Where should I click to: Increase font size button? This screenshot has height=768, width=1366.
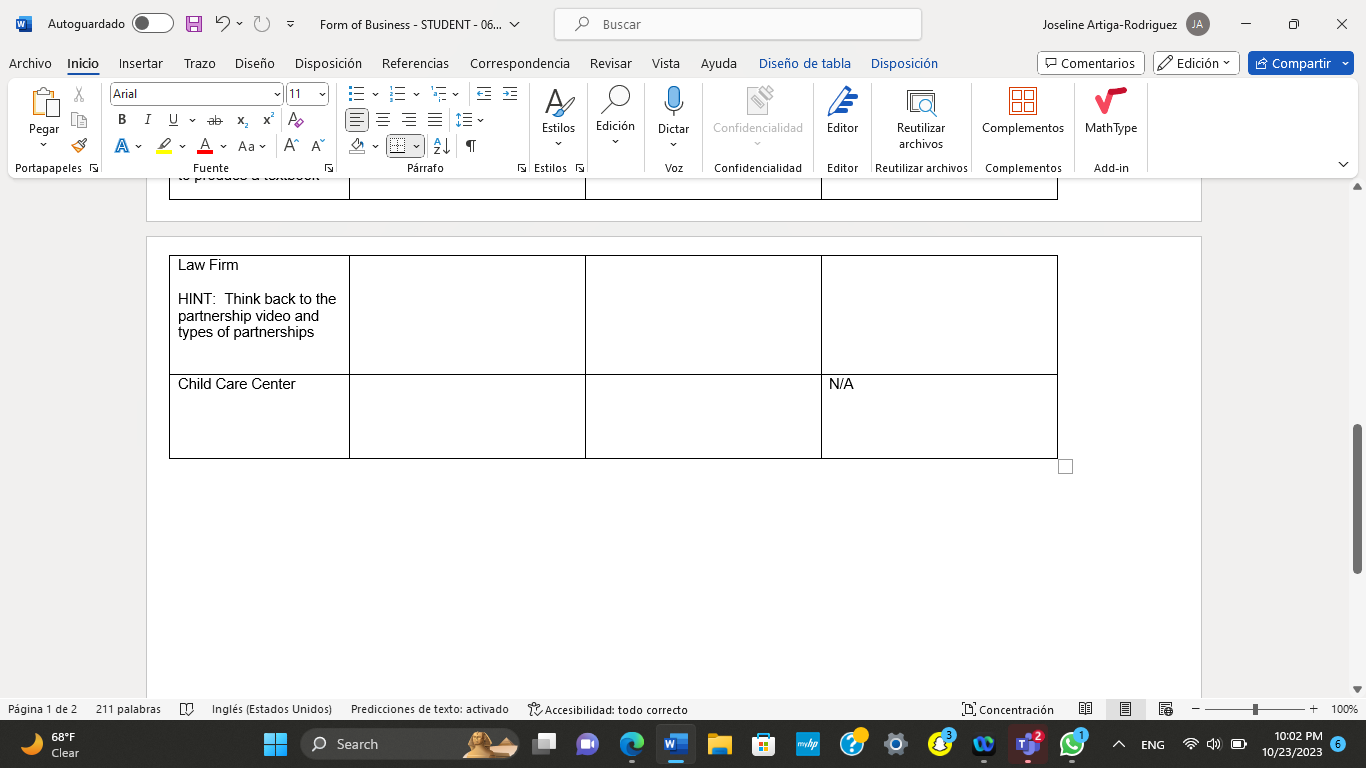tap(291, 146)
